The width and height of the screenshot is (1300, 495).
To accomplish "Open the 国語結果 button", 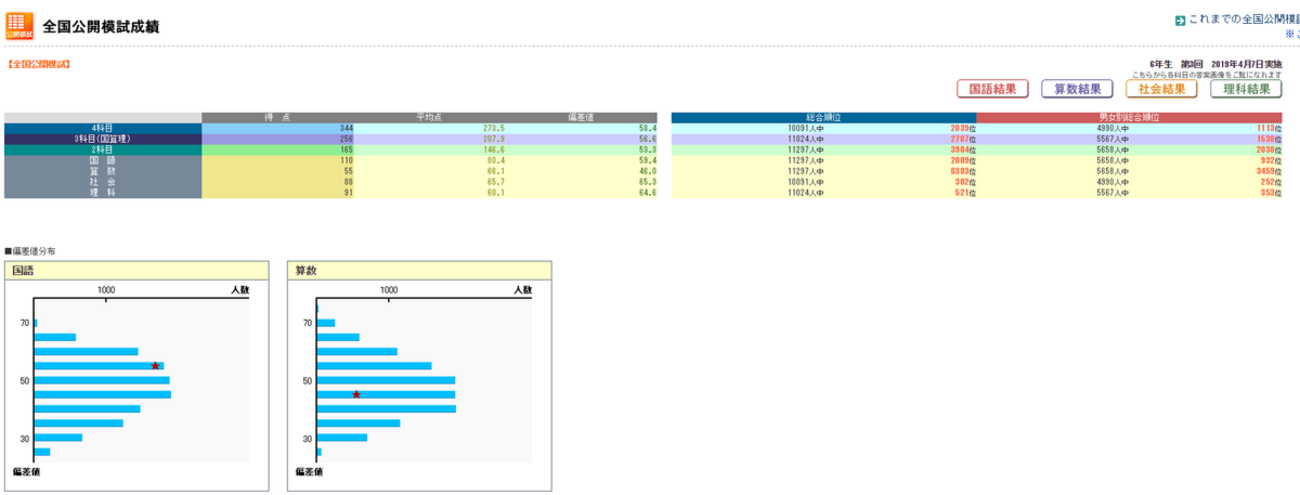I will pos(993,89).
